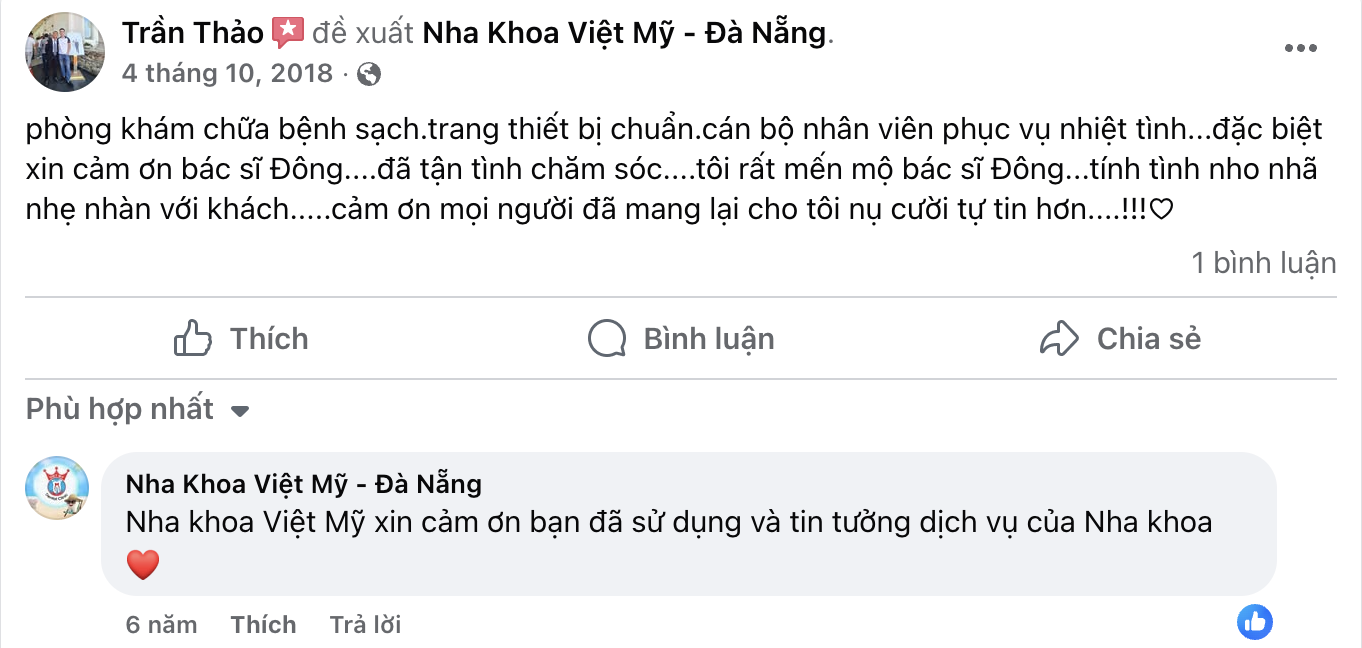Like the comment via its Thích link
The width and height of the screenshot is (1362, 648).
coord(263,624)
